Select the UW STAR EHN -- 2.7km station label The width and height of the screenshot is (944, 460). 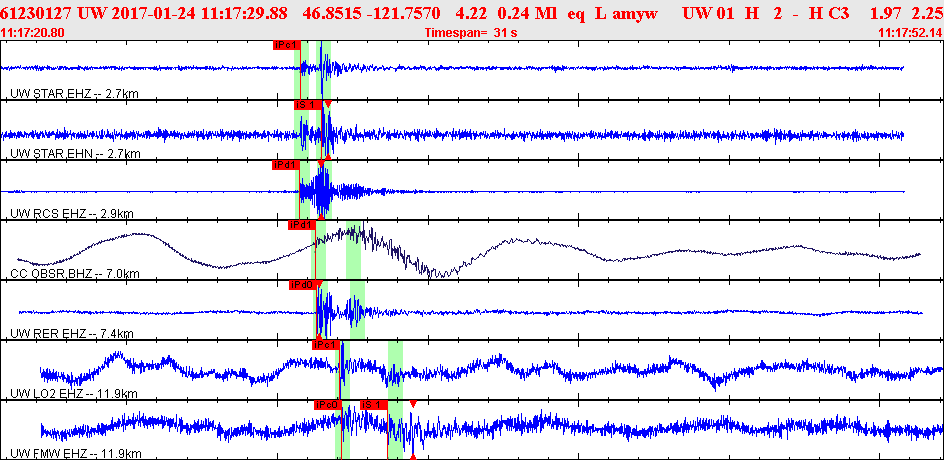76,154
